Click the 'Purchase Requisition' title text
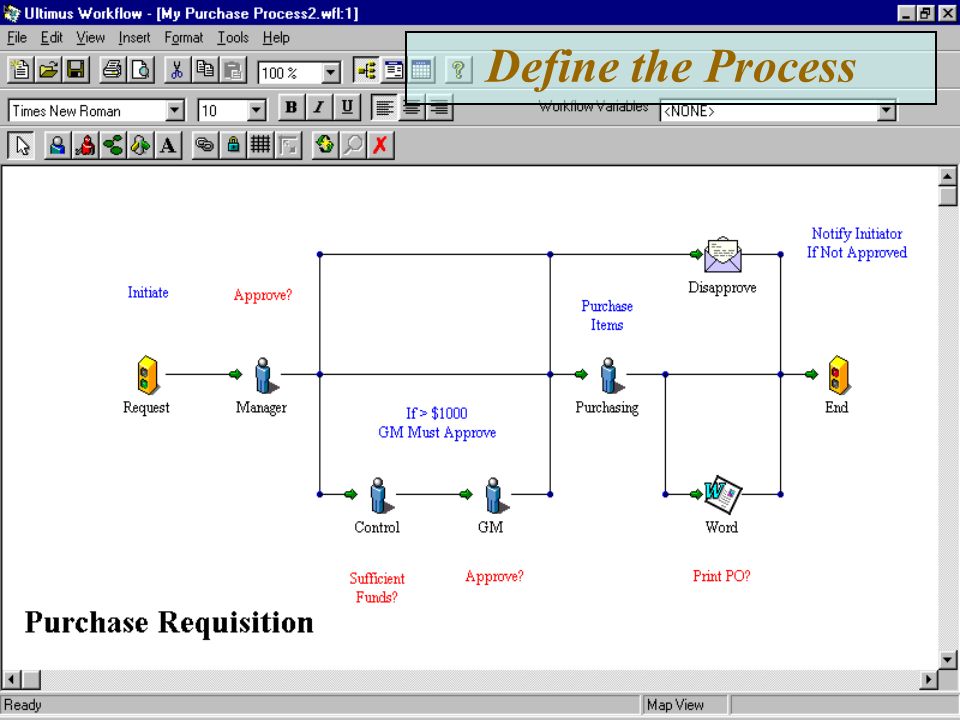This screenshot has width=960, height=720. (x=169, y=623)
